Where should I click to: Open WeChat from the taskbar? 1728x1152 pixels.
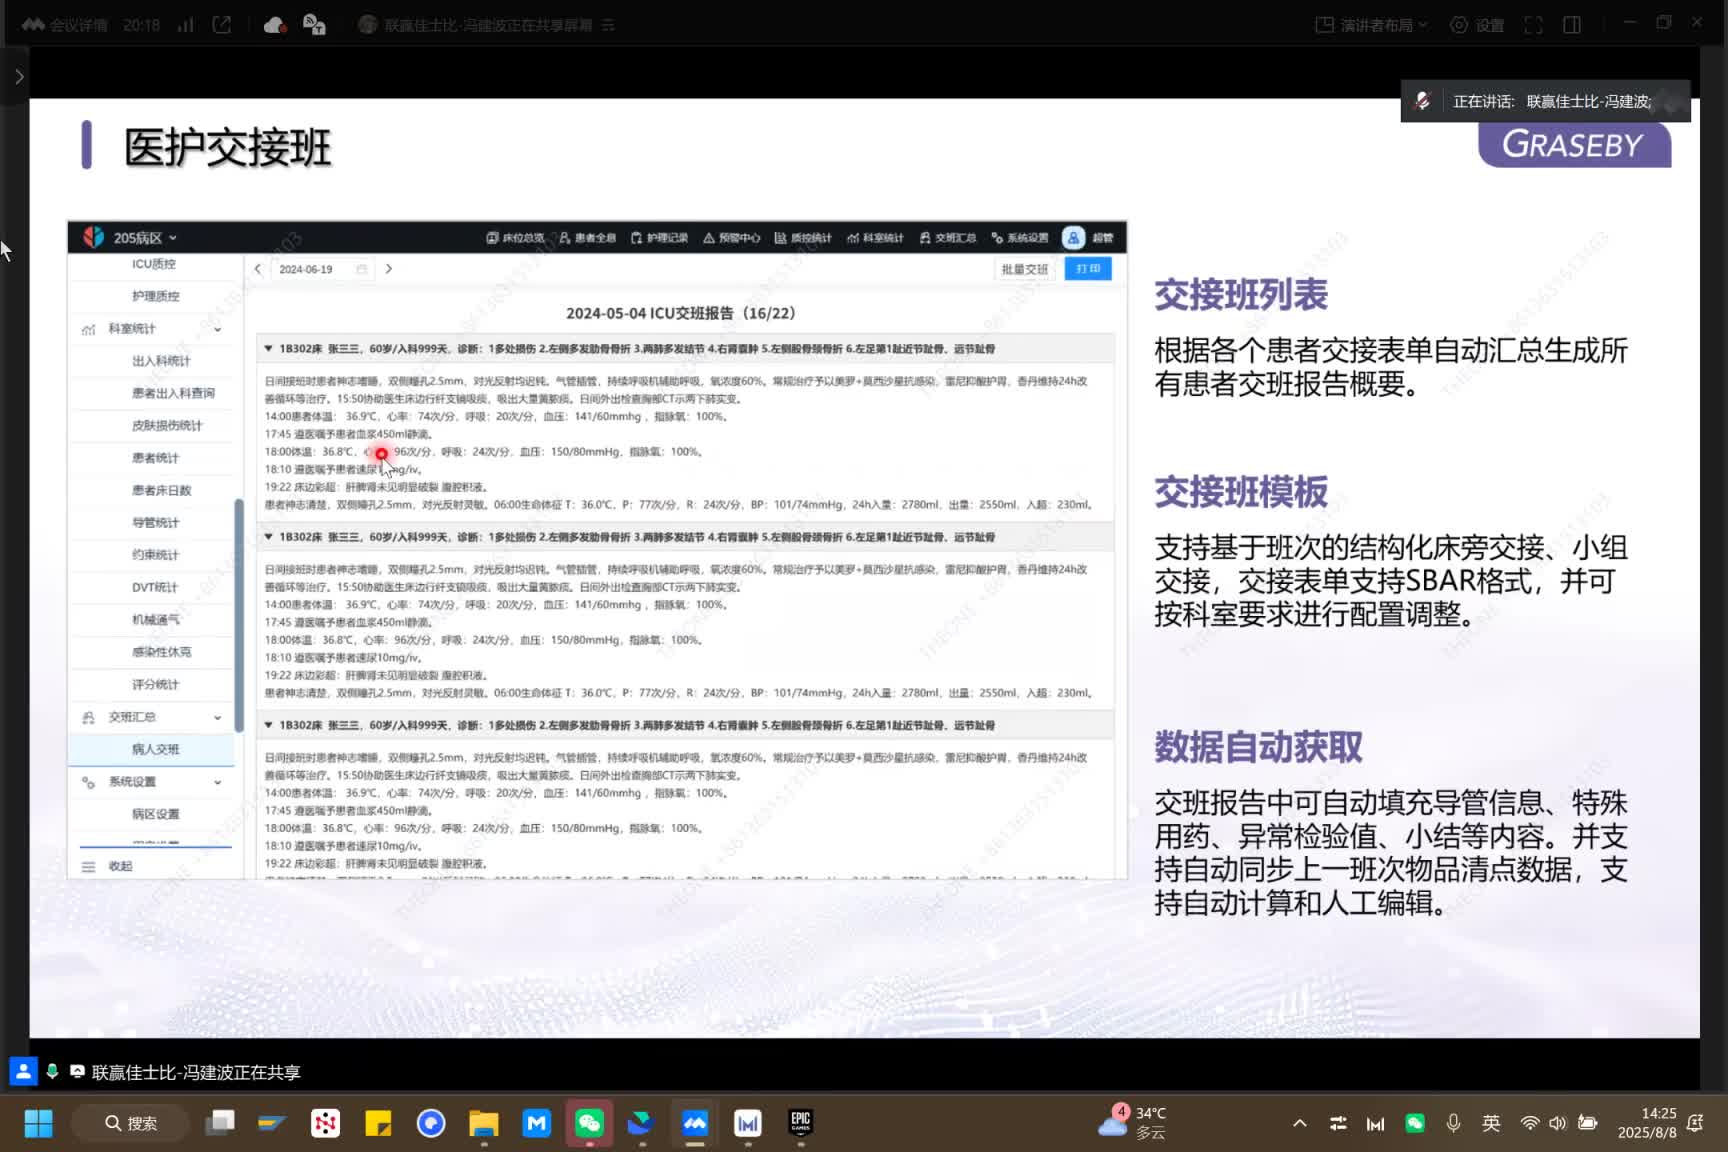589,1123
